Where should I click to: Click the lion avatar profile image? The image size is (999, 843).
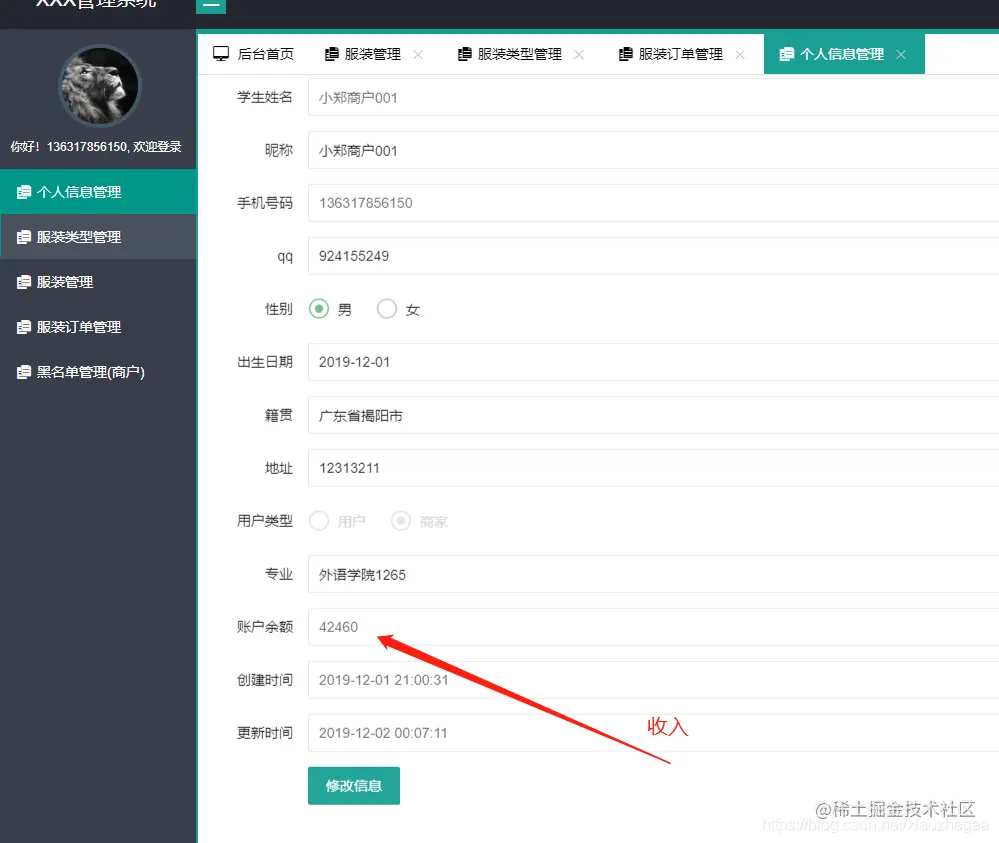click(x=99, y=87)
